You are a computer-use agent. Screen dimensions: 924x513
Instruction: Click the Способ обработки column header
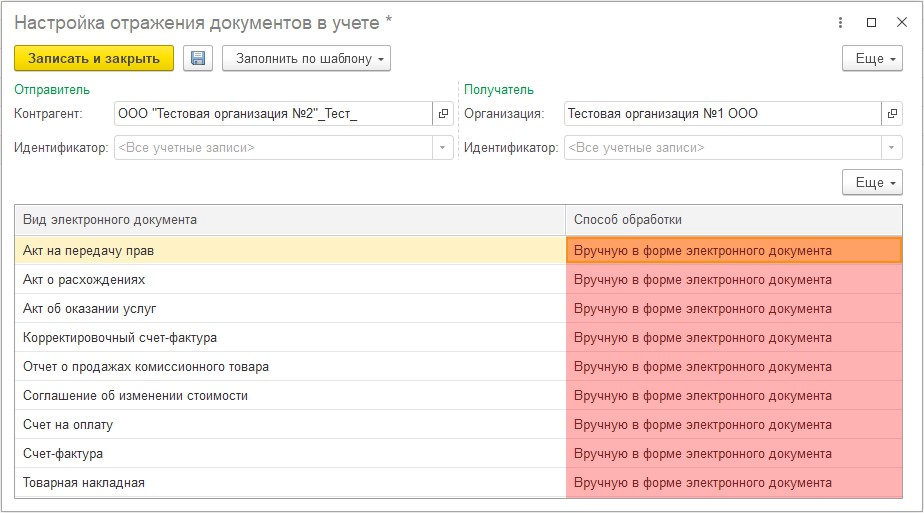733,220
